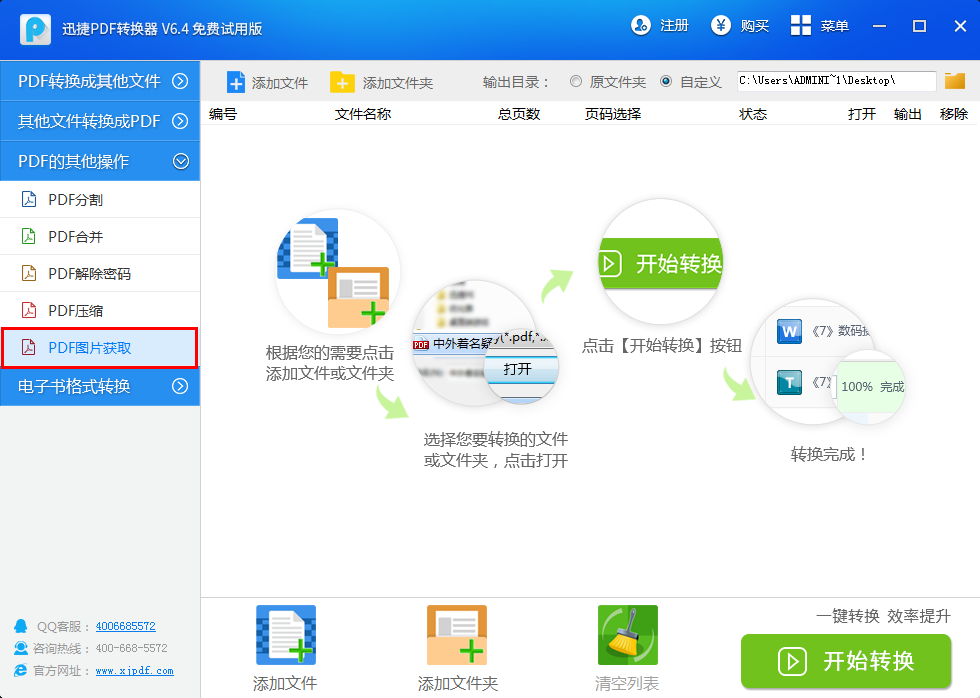The image size is (980, 698).
Task: Click 添加文件 text in top toolbar
Action: [280, 82]
